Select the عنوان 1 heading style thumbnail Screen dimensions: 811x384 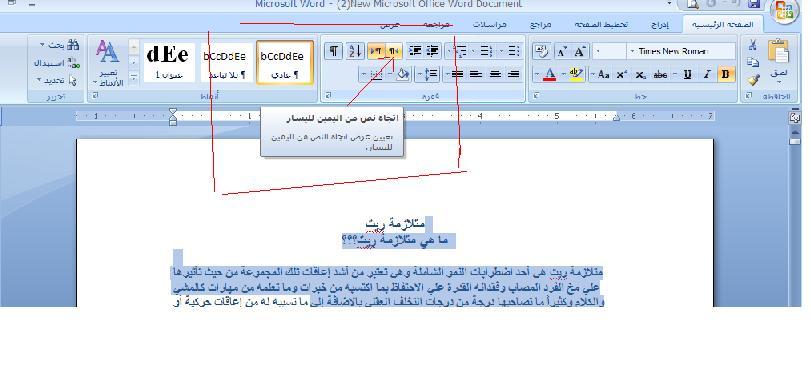pyautogui.click(x=169, y=63)
